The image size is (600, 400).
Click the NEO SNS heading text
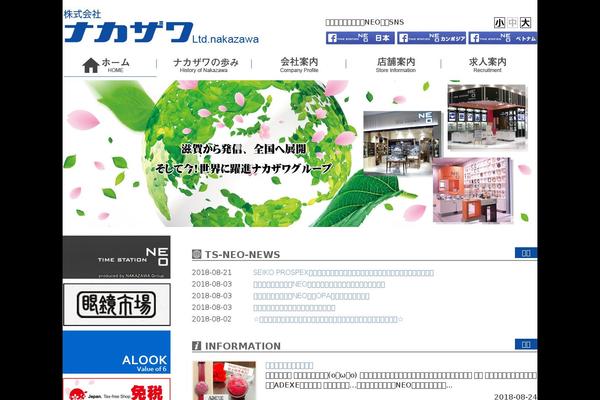(x=365, y=22)
